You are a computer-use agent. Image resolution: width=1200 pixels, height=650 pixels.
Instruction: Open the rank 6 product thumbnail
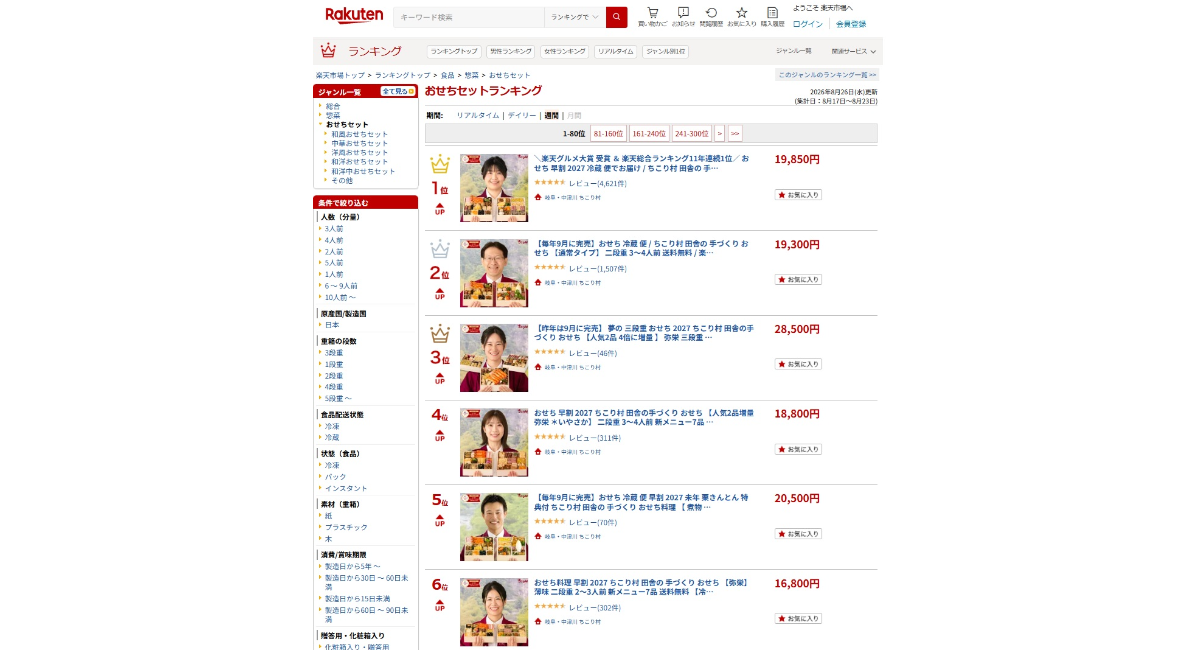[494, 612]
